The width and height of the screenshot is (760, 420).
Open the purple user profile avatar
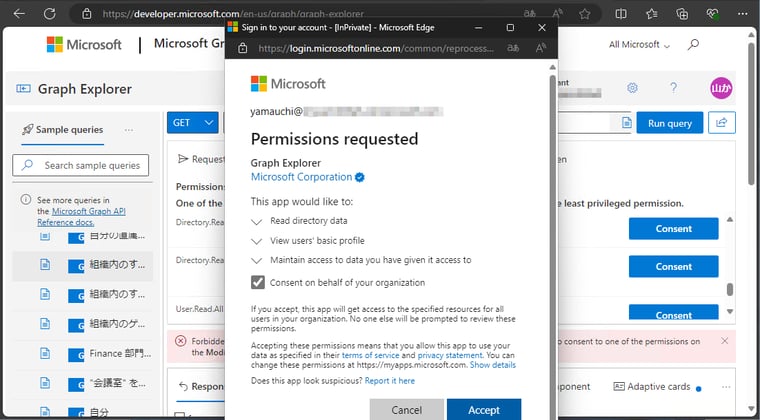(721, 88)
